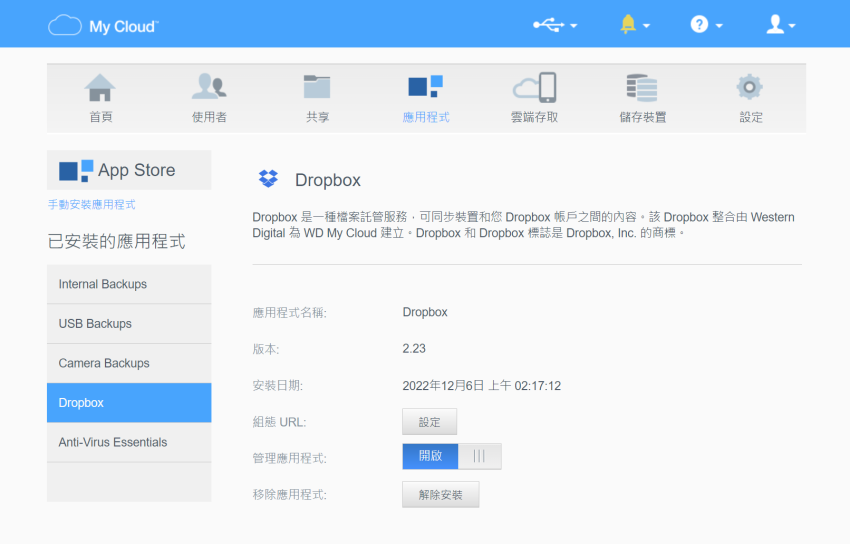Select 應用程式 apps icon
Viewport: 850px width, 544px height.
(x=426, y=87)
